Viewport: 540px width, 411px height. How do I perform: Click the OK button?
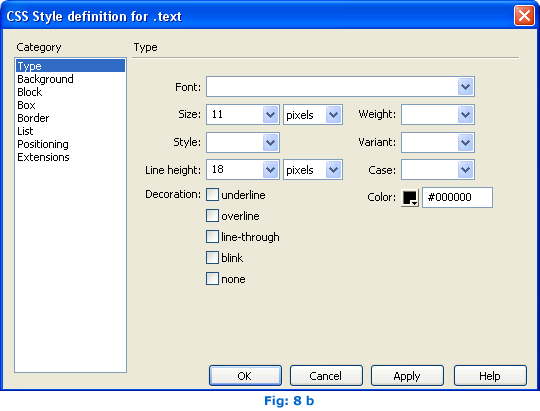click(245, 376)
